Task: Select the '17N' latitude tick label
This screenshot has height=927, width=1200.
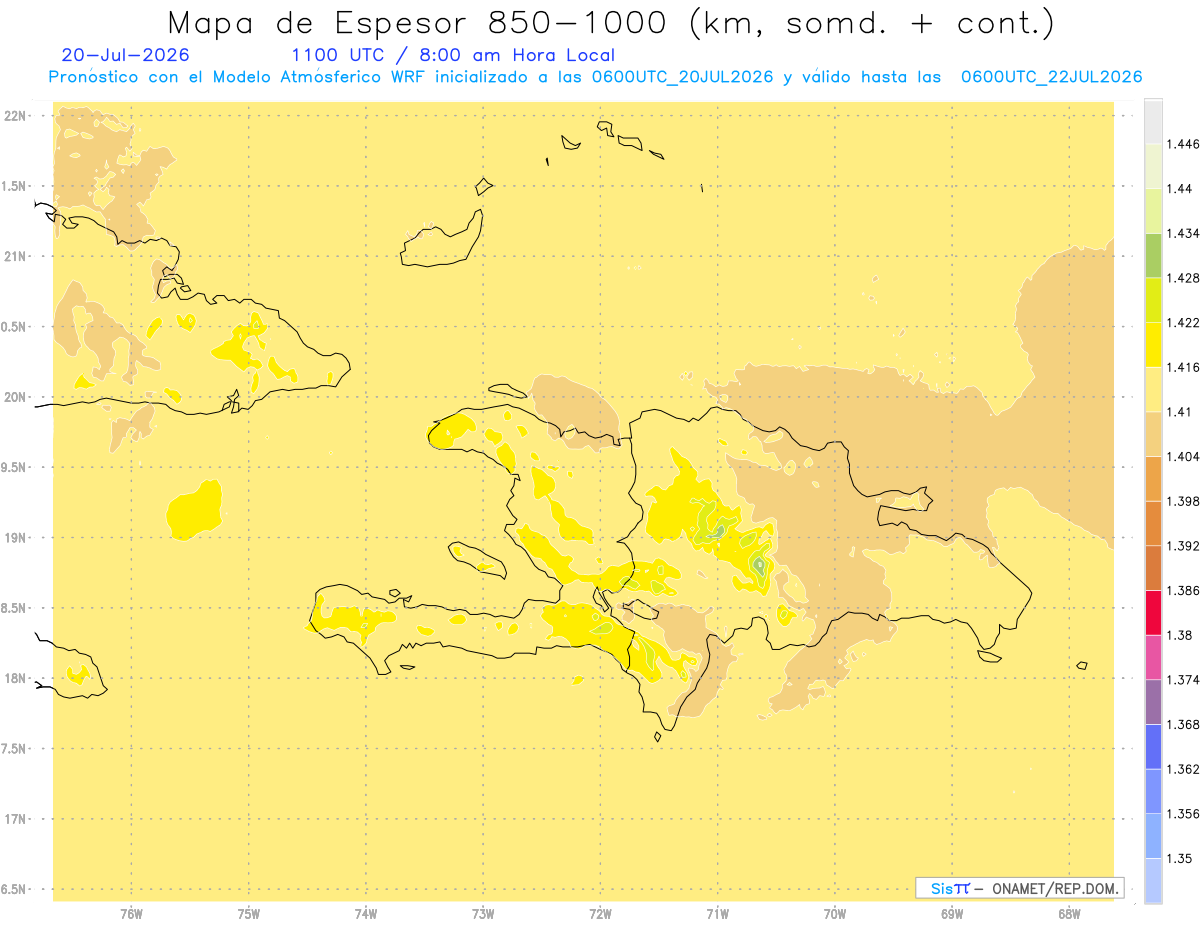Action: pyautogui.click(x=17, y=819)
